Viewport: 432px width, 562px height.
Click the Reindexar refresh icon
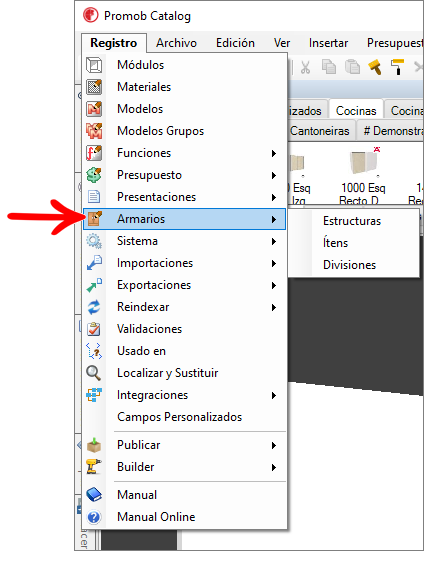94,307
